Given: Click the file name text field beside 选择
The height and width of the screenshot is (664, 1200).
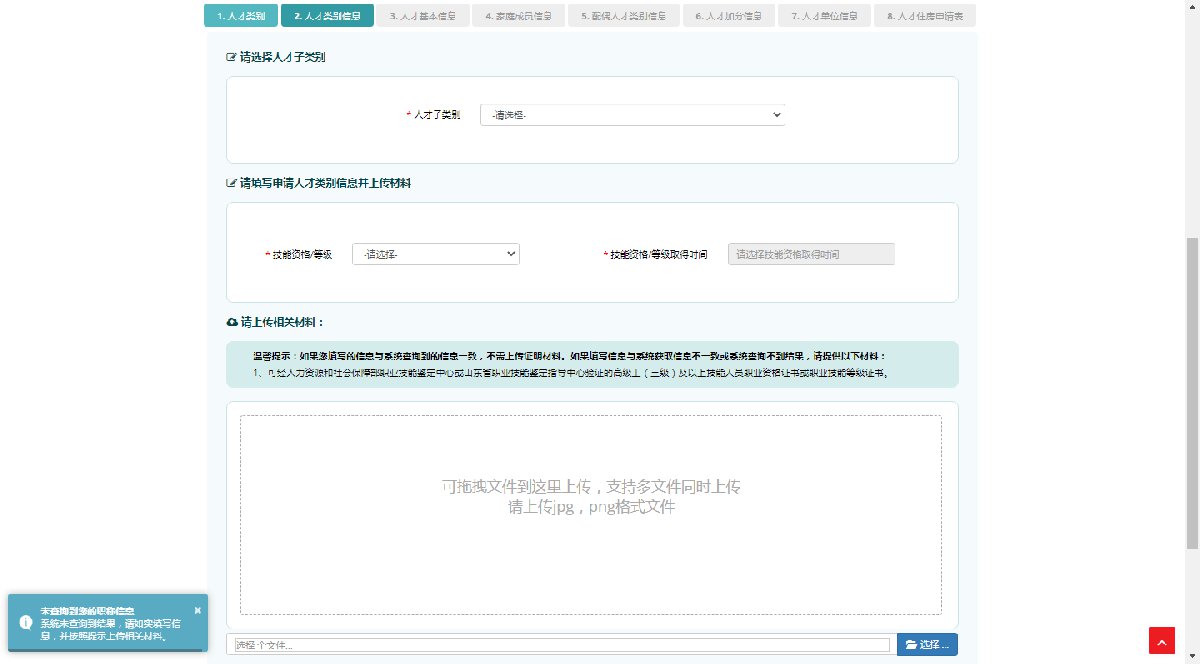Looking at the screenshot, I should point(561,645).
